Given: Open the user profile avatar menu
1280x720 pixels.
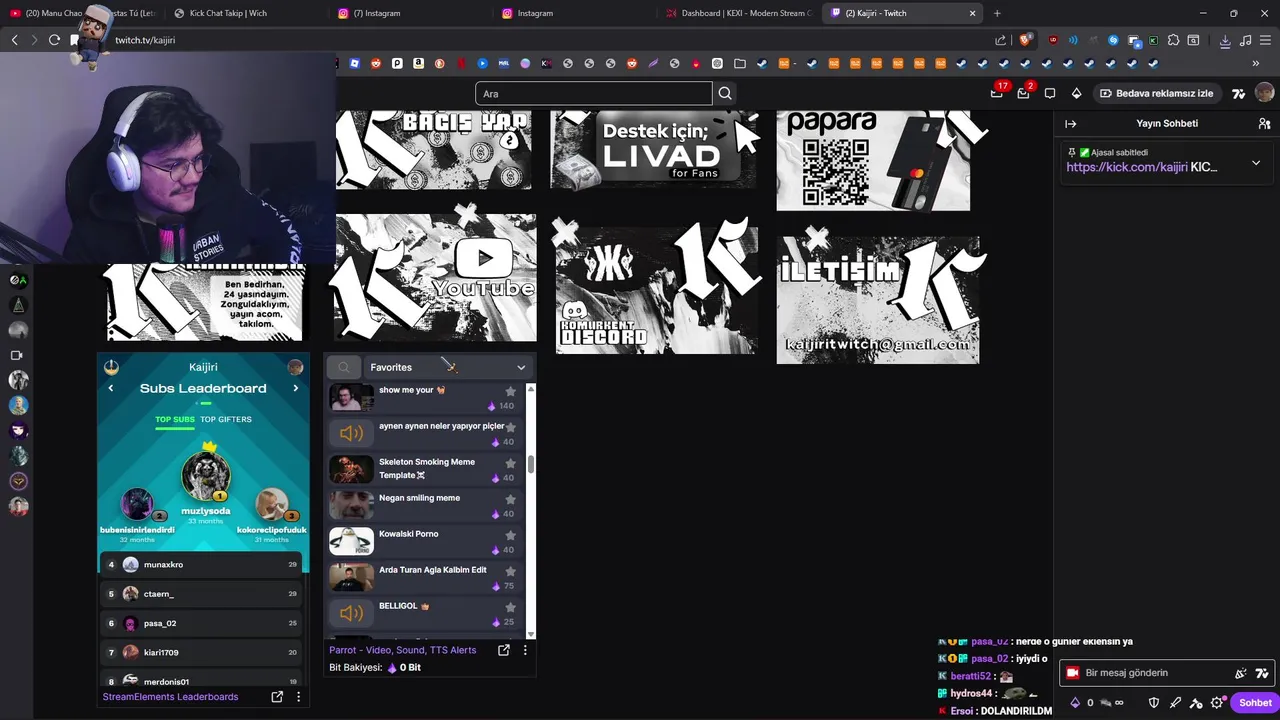Looking at the screenshot, I should [x=1265, y=93].
